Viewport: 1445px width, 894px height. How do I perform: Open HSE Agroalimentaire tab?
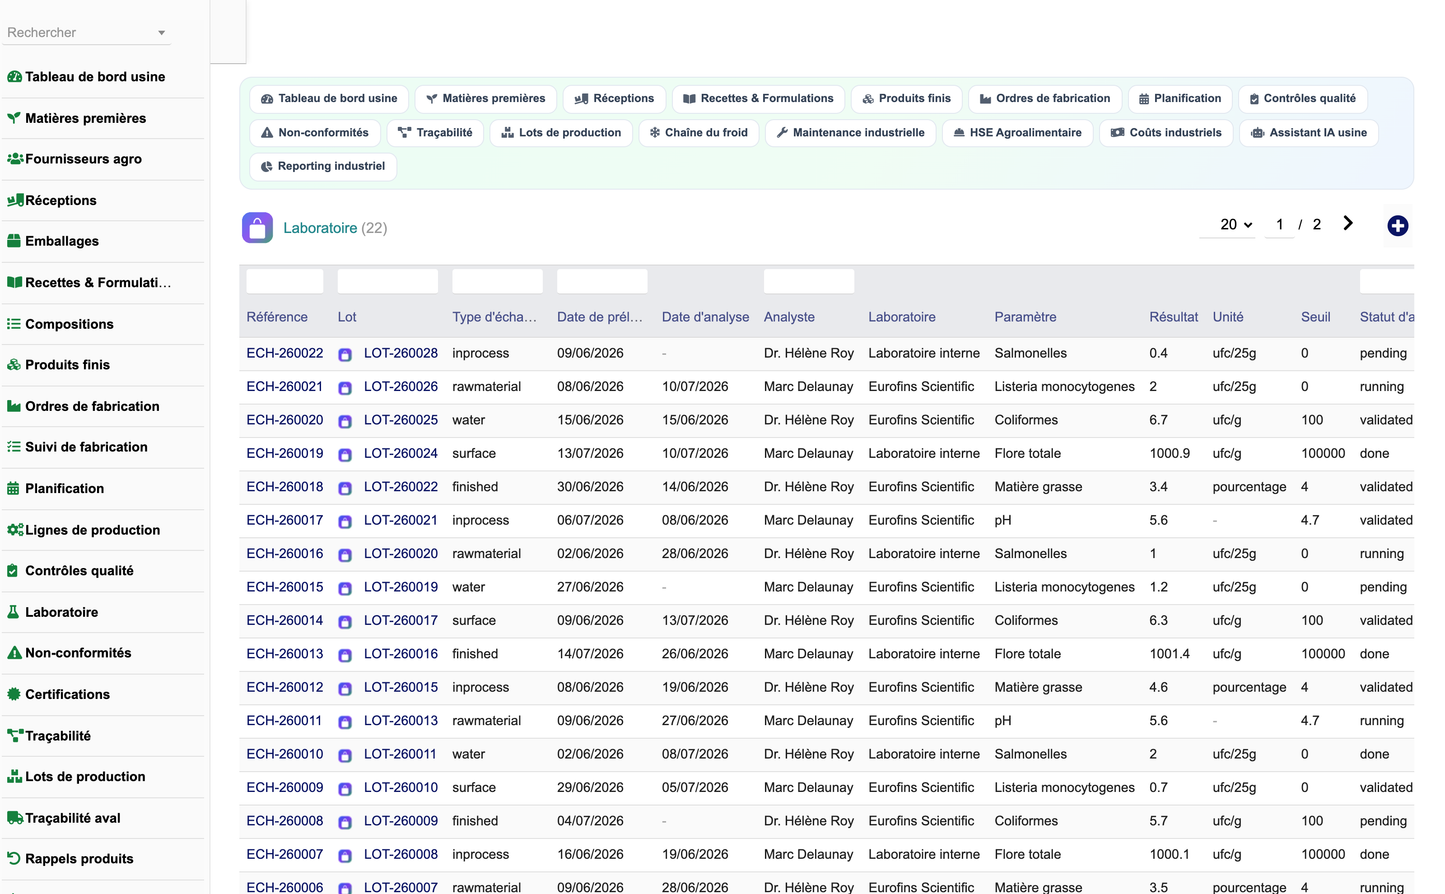[x=1018, y=133]
